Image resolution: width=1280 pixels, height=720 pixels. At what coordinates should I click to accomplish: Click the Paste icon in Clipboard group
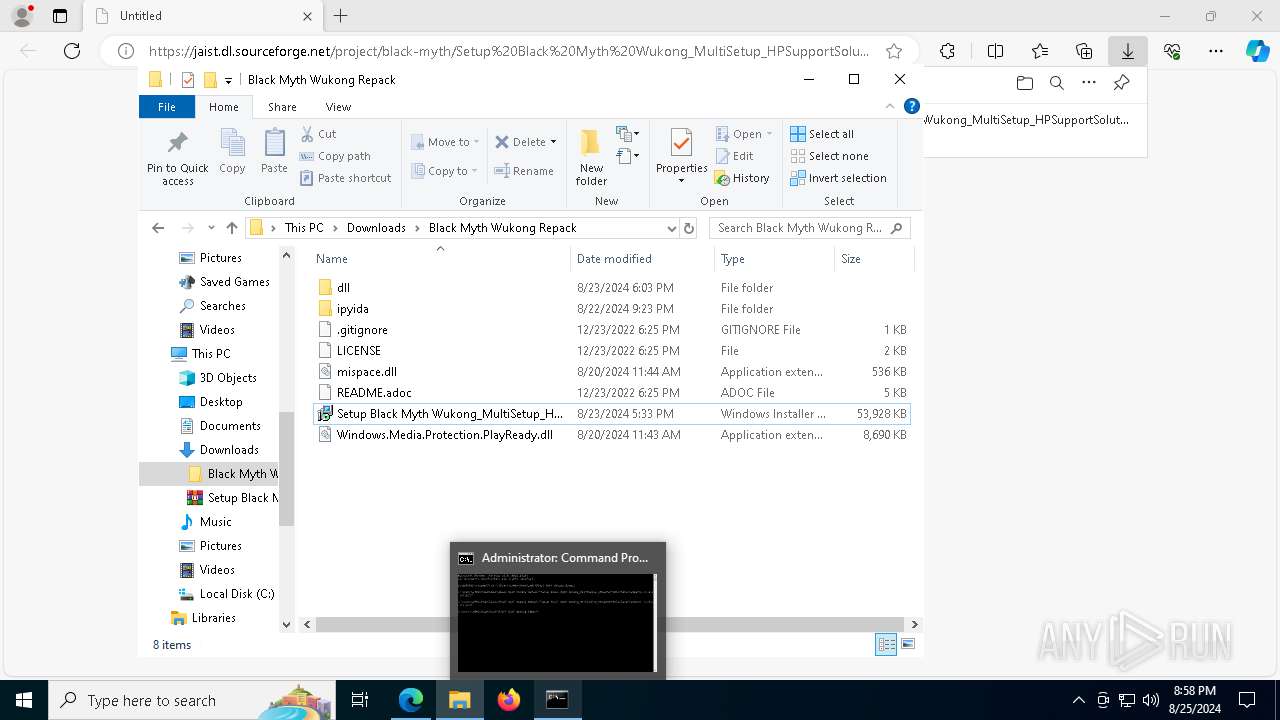pos(274,151)
